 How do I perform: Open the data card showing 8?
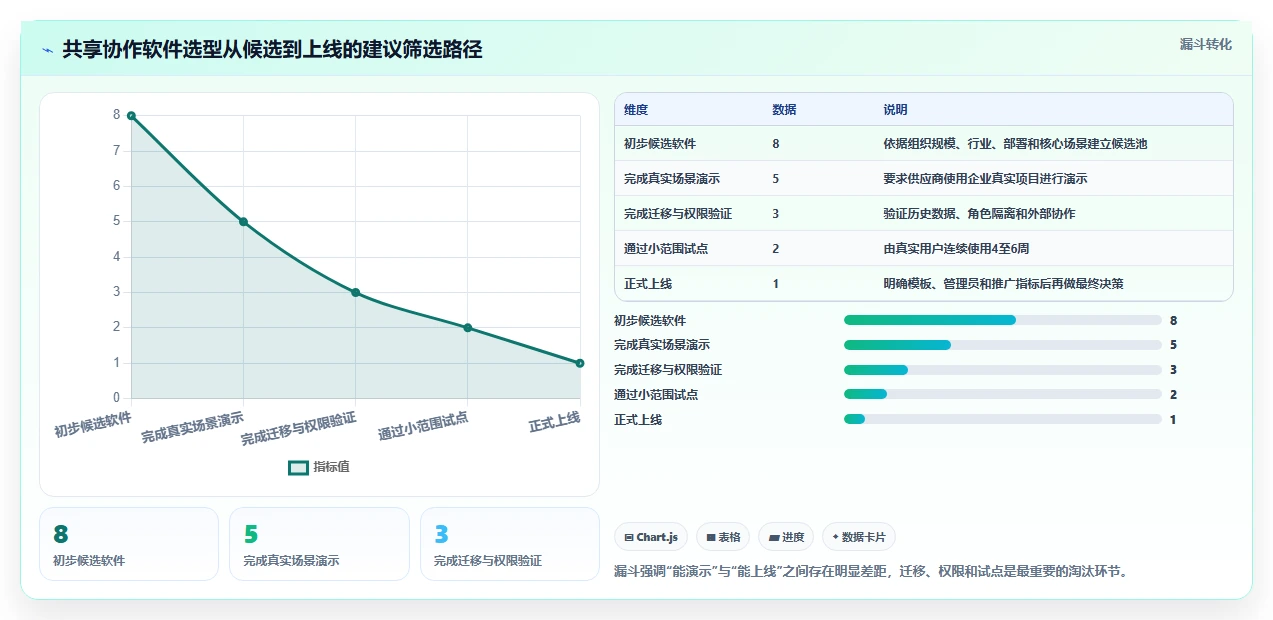[129, 544]
